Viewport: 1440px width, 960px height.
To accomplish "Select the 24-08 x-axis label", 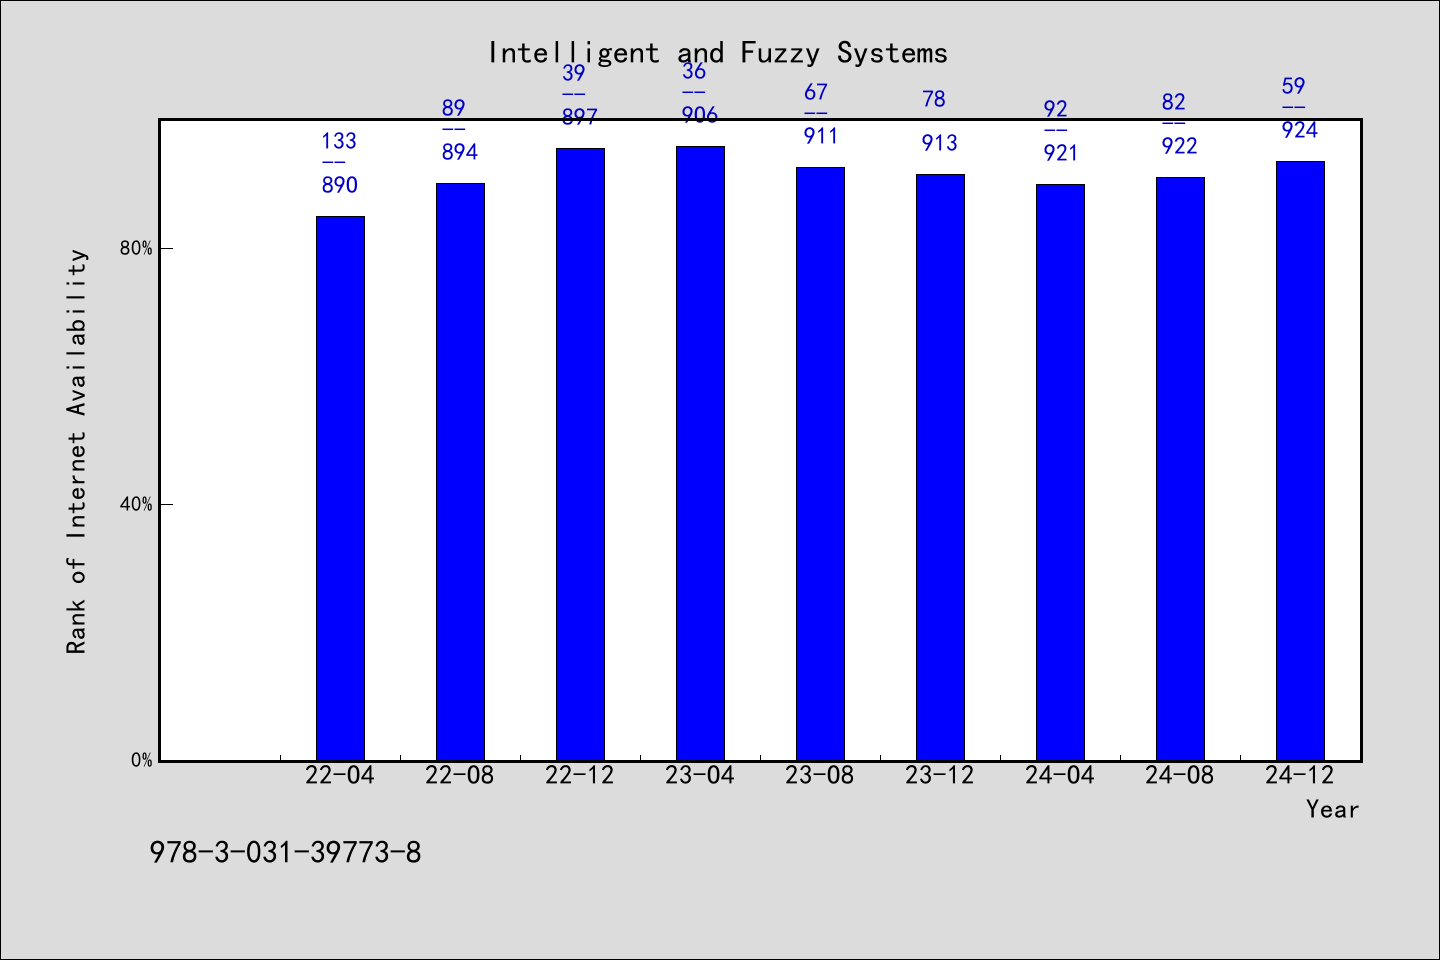I will (1180, 775).
